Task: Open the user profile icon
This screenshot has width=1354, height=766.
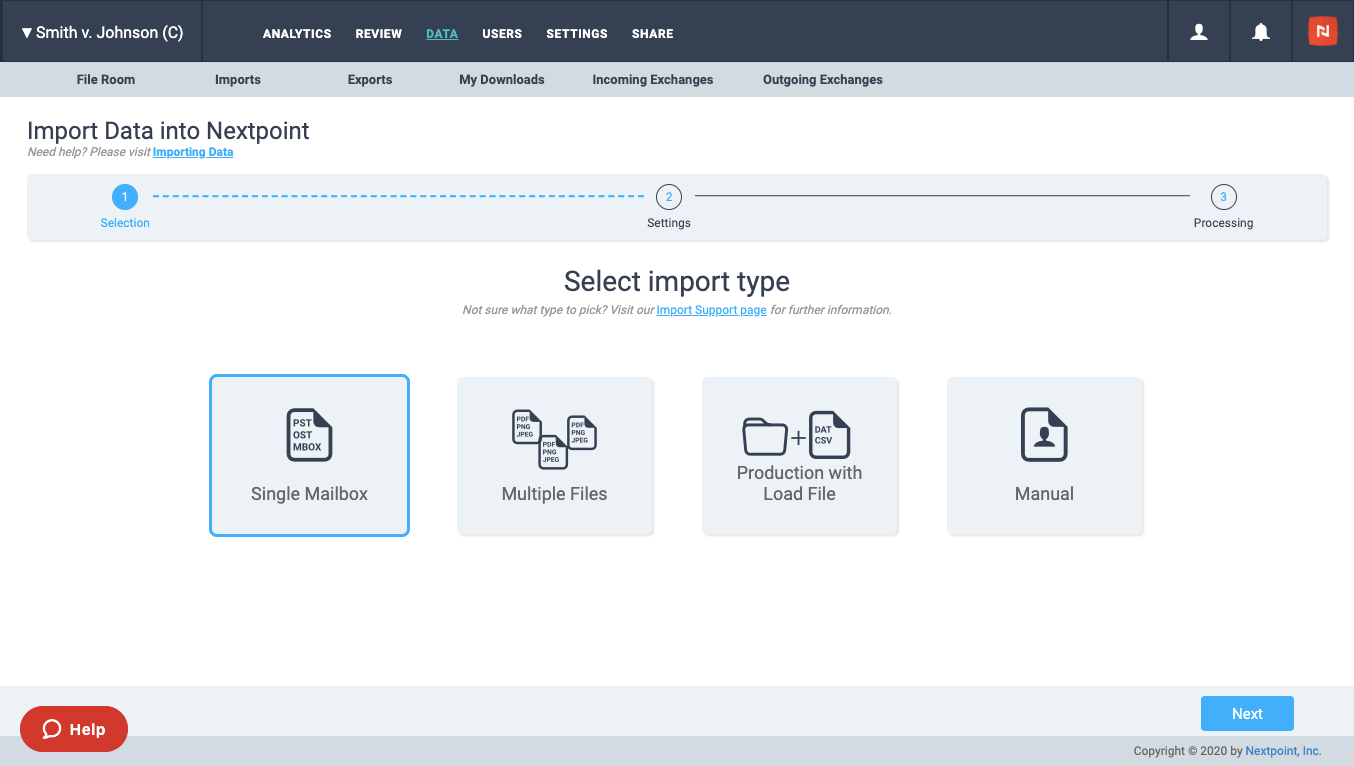Action: [x=1199, y=32]
